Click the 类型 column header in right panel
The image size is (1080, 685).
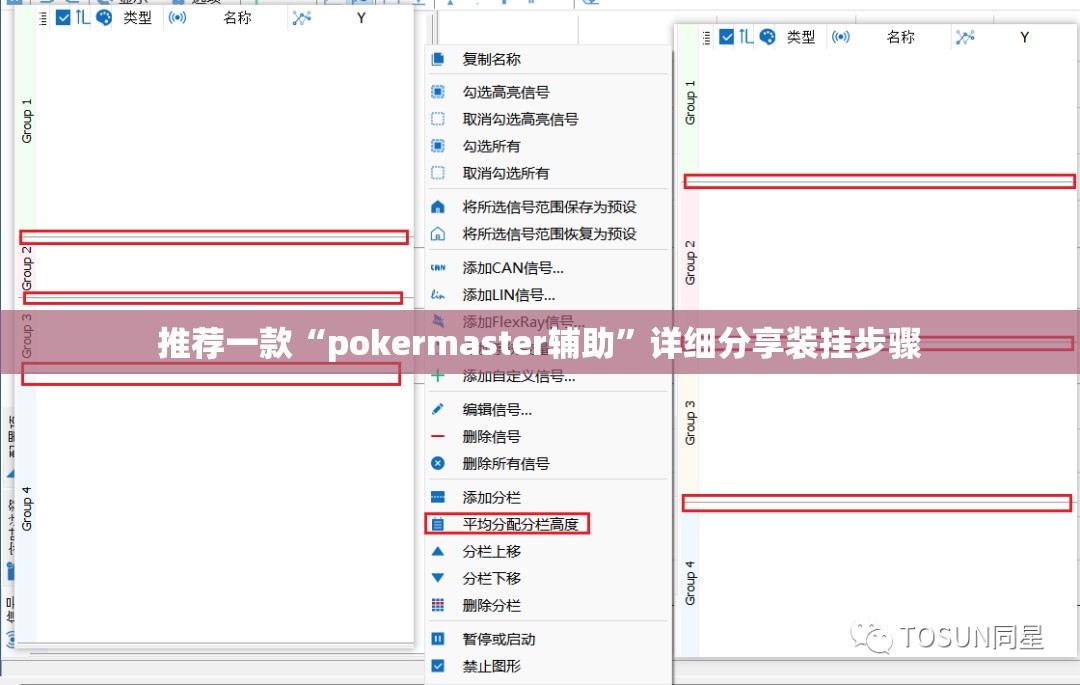click(800, 37)
